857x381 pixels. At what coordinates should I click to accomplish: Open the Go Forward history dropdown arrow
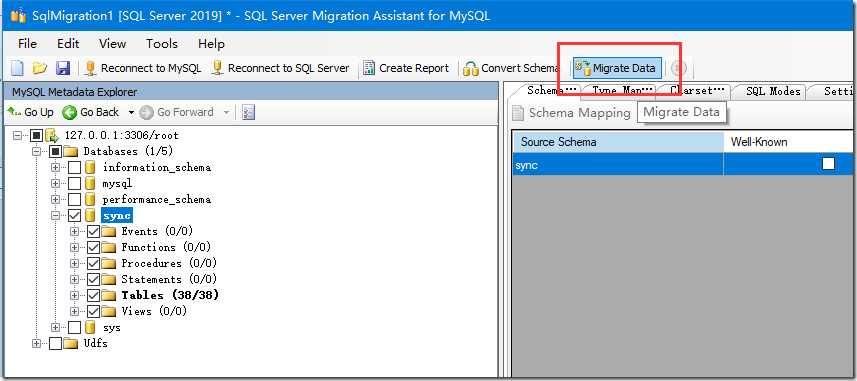click(x=226, y=113)
